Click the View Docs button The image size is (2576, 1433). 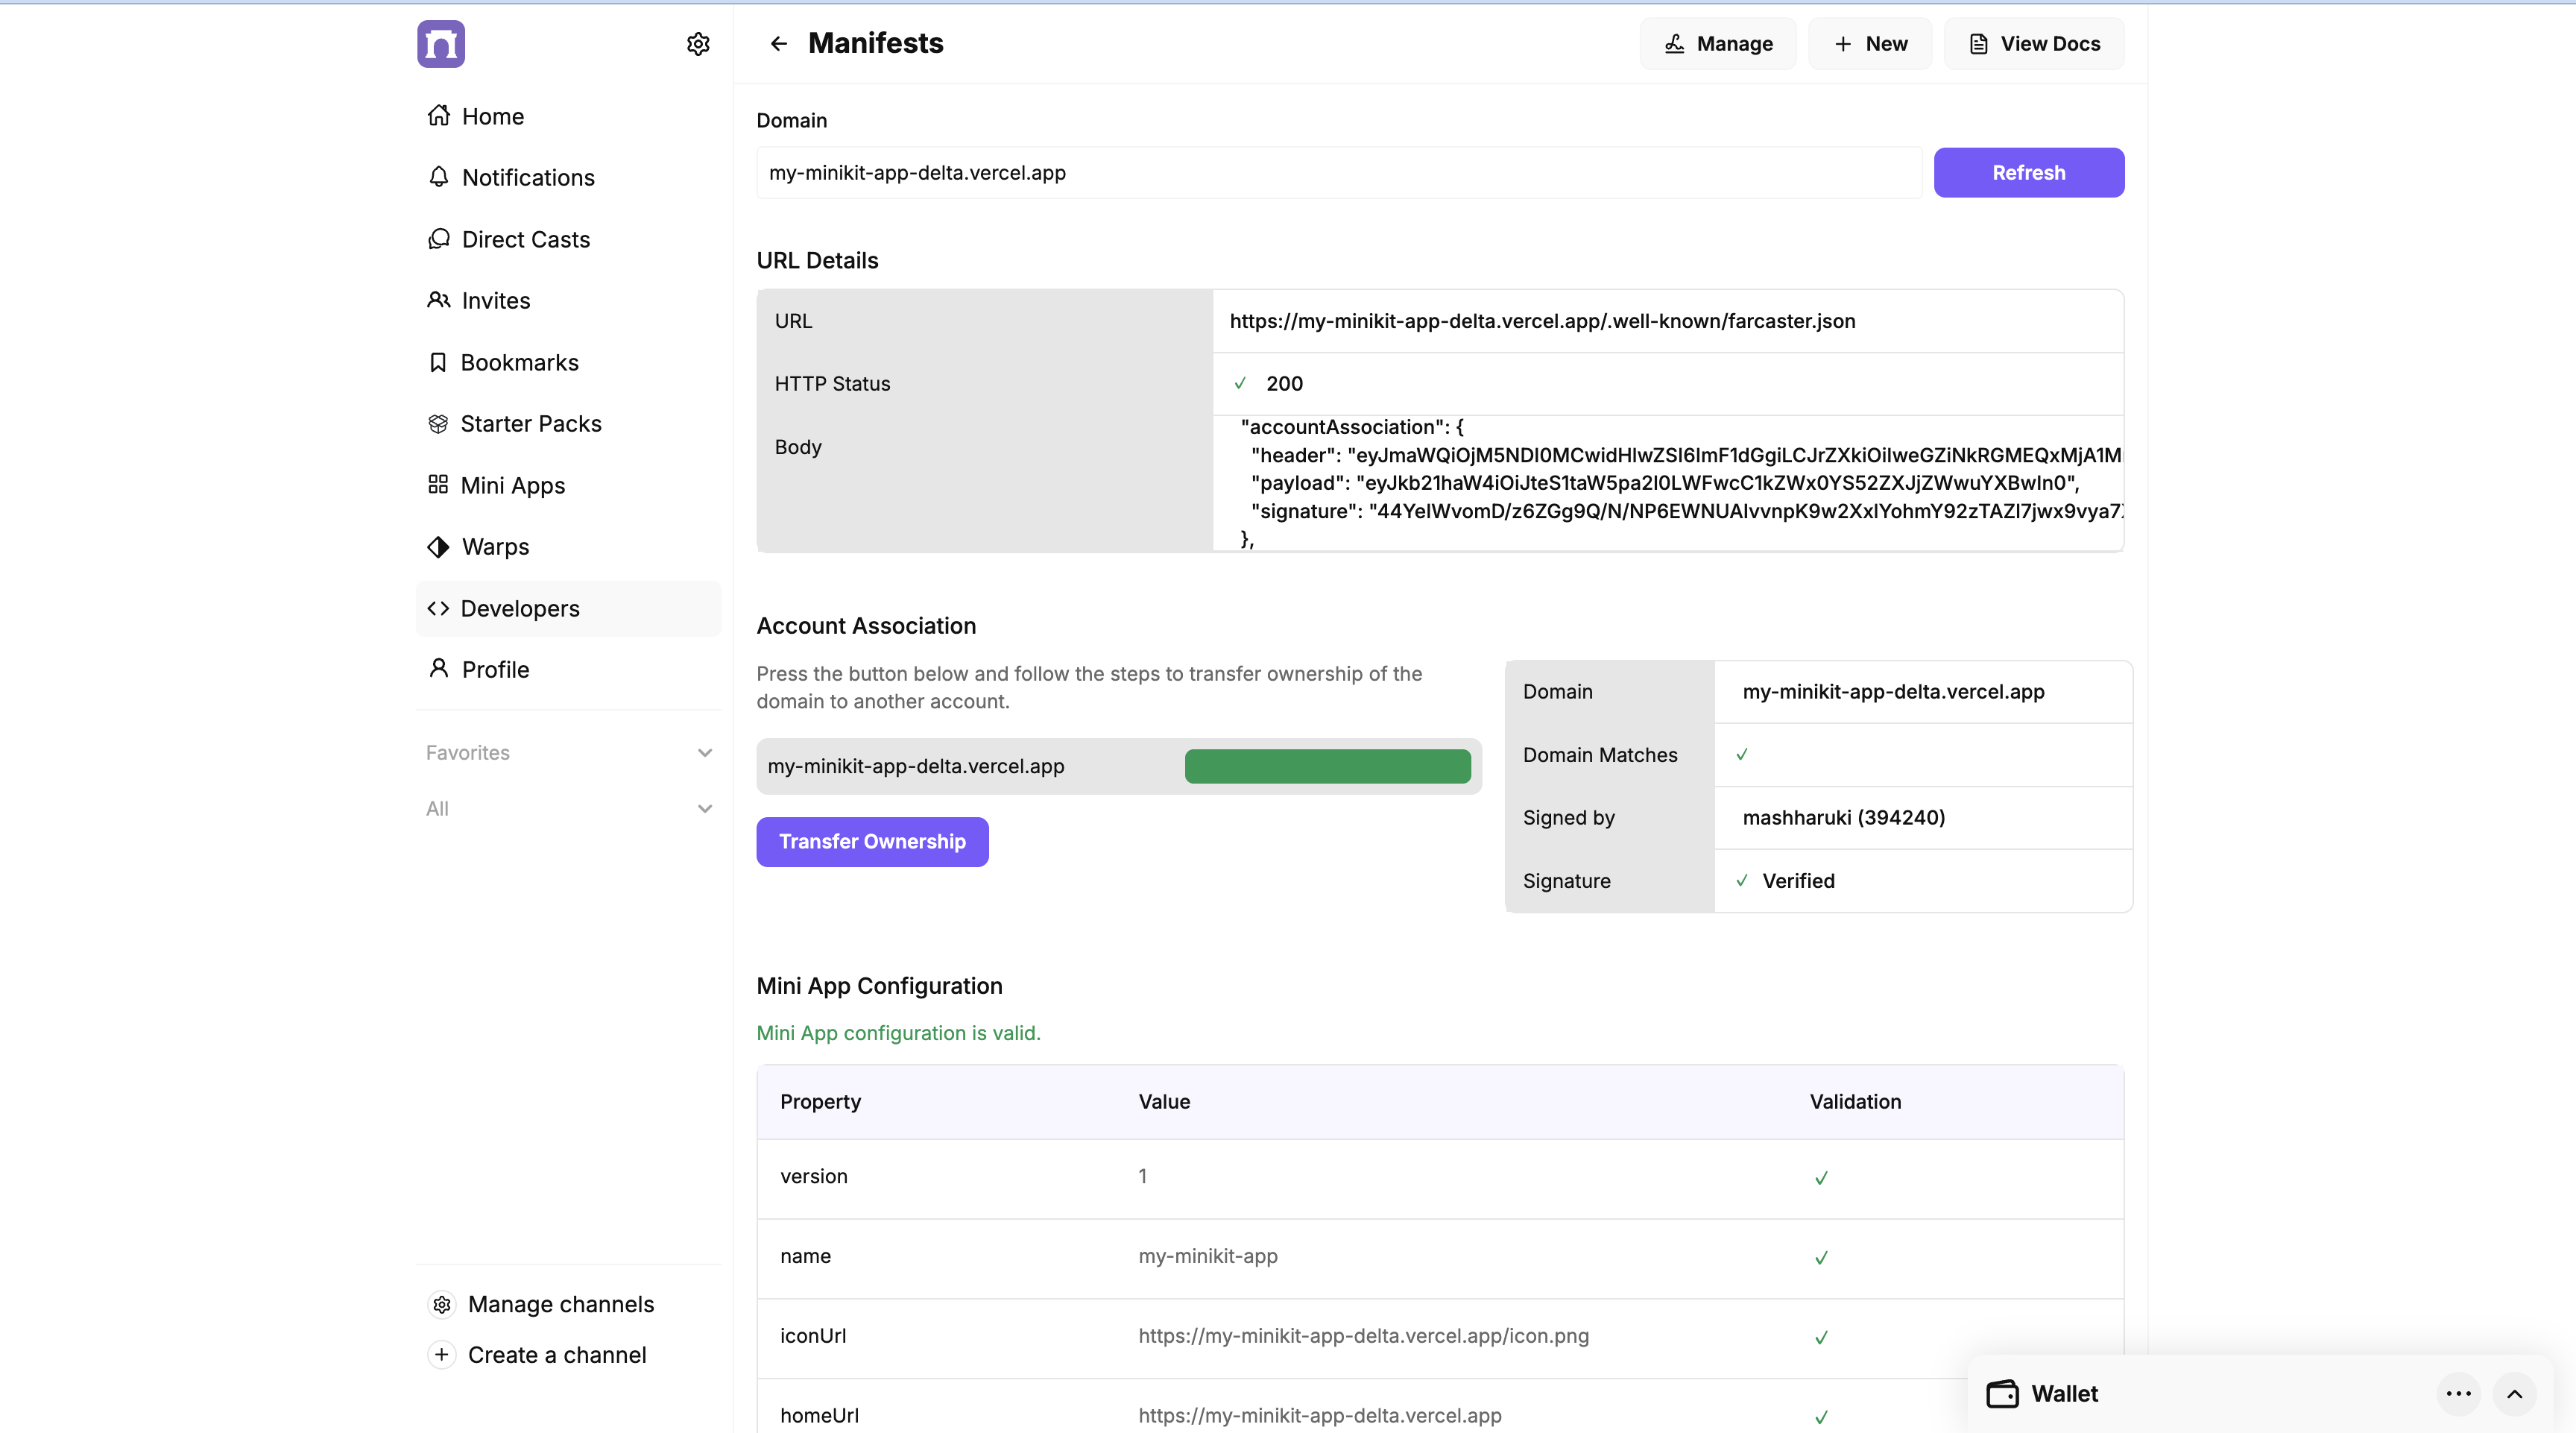click(2034, 44)
